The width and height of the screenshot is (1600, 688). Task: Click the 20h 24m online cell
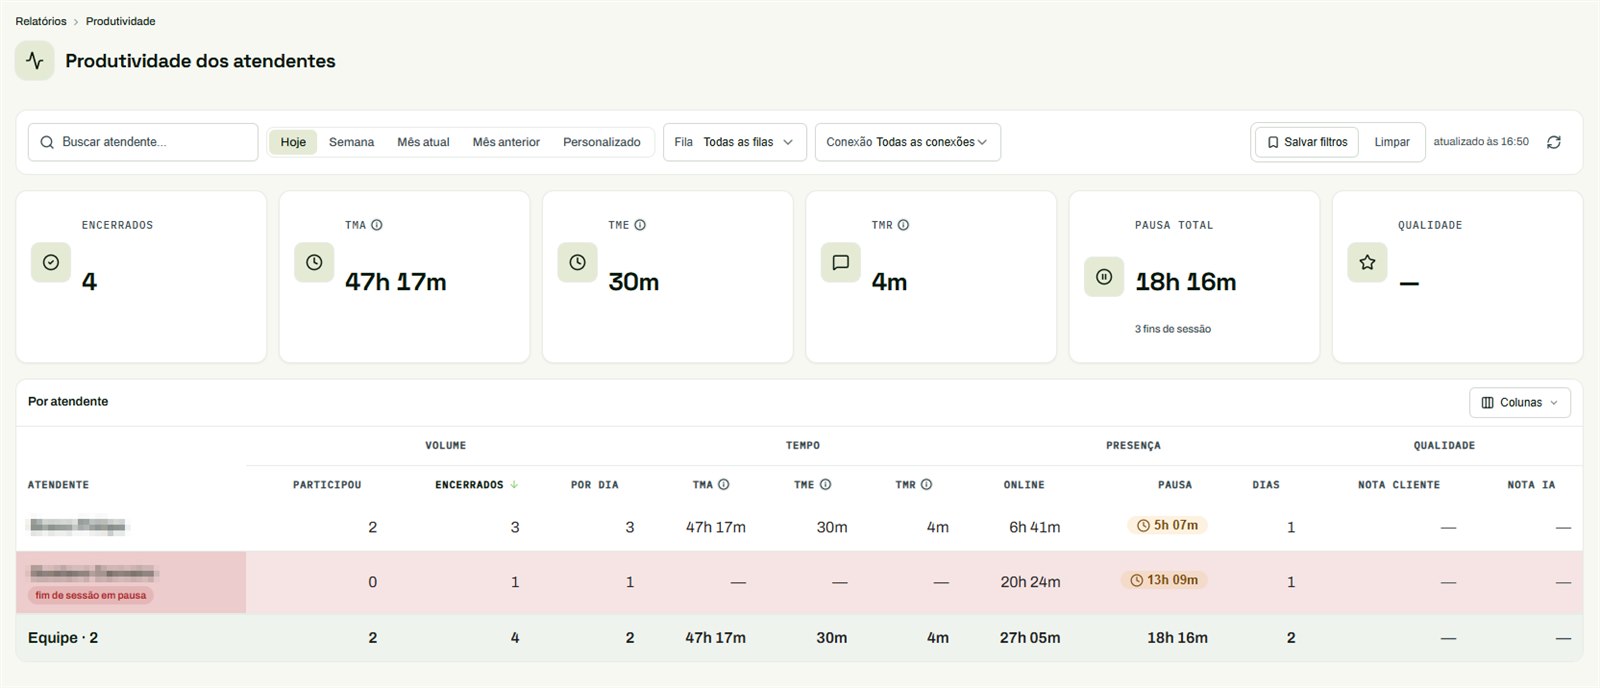coord(1031,582)
